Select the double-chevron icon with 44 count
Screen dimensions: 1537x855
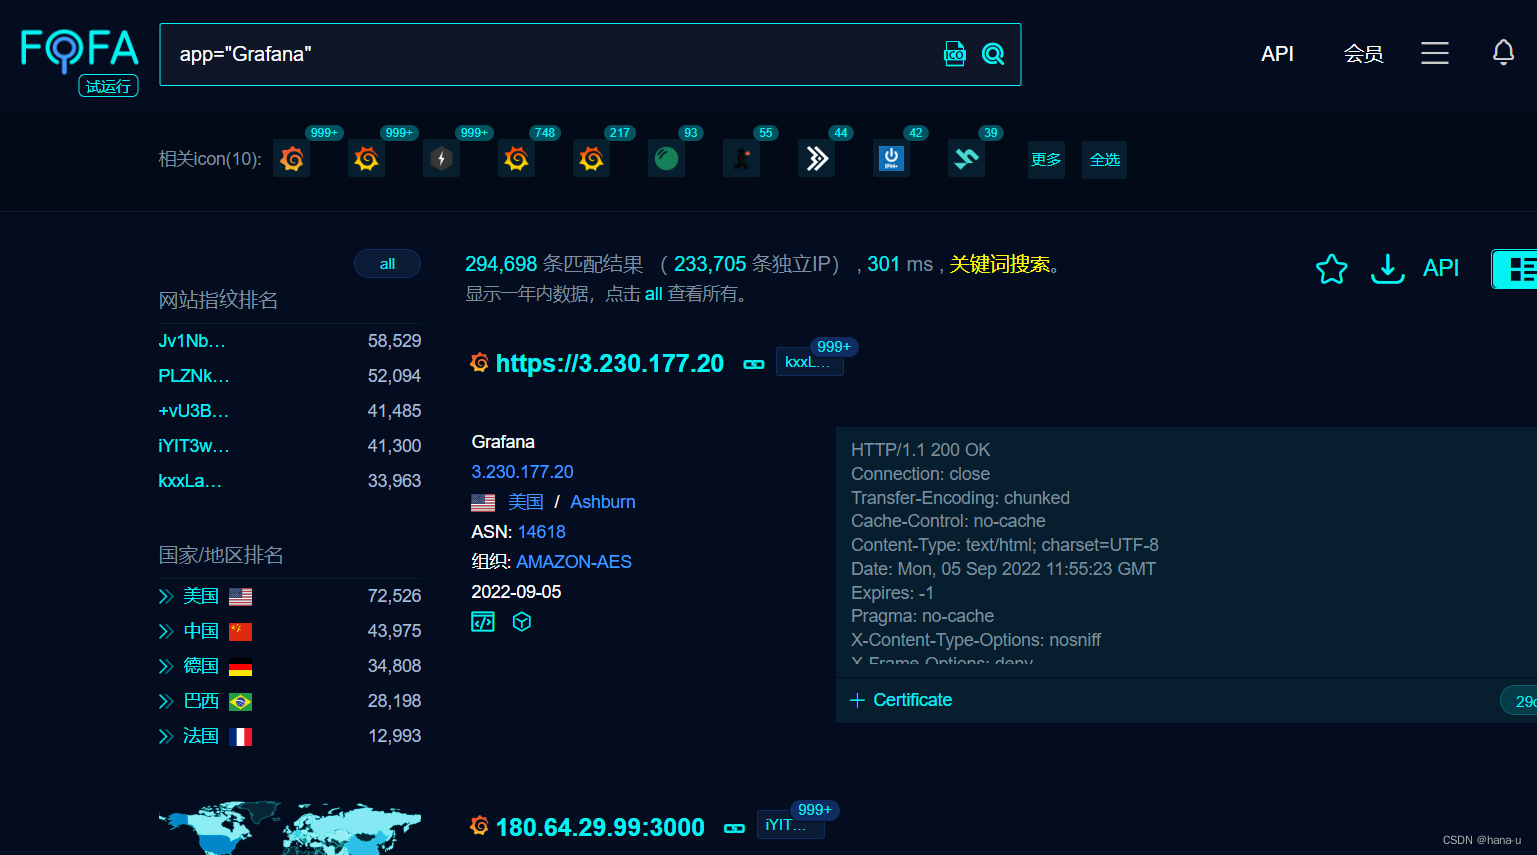[816, 158]
